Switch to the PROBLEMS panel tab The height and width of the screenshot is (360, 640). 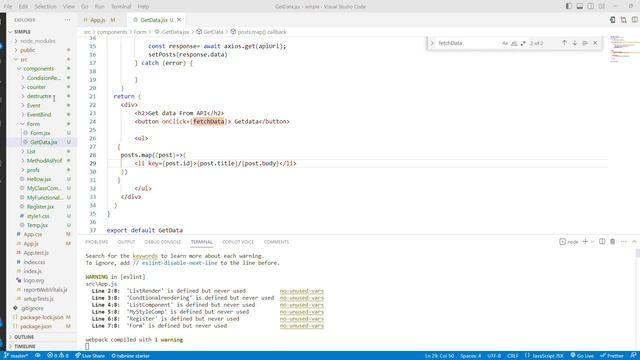point(97,242)
